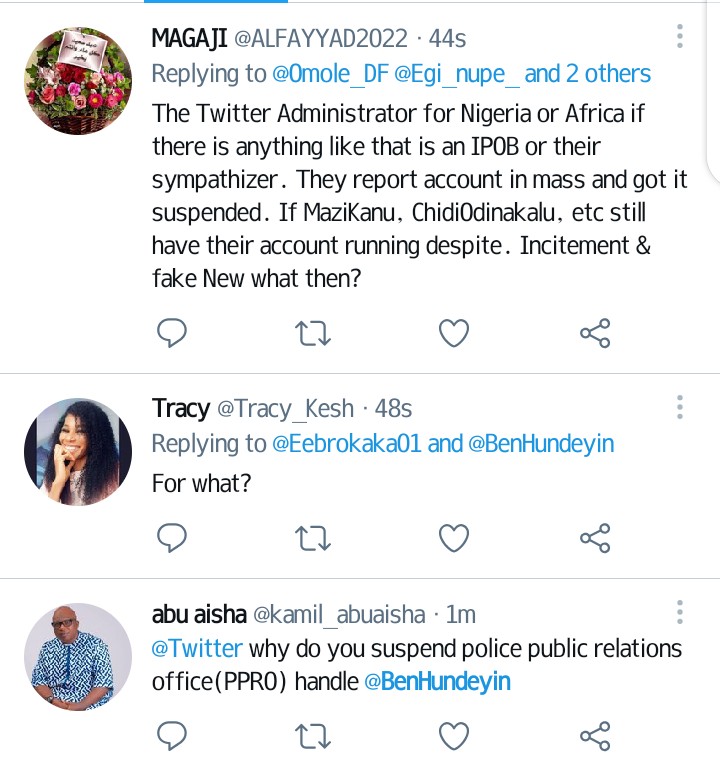This screenshot has width=720, height=771.
Task: Open the @Twitter mention link
Action: coord(197,648)
